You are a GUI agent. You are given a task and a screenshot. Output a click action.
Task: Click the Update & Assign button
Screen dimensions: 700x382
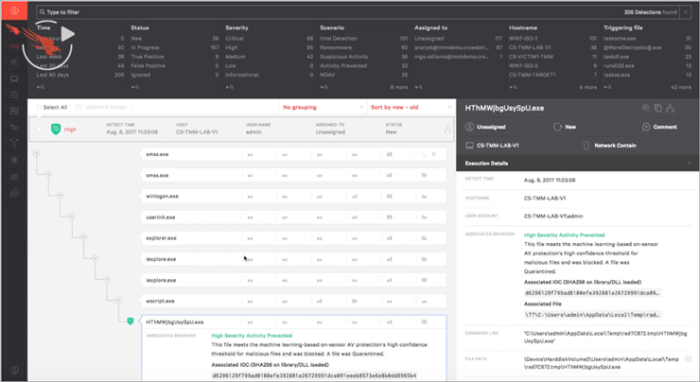(x=101, y=107)
